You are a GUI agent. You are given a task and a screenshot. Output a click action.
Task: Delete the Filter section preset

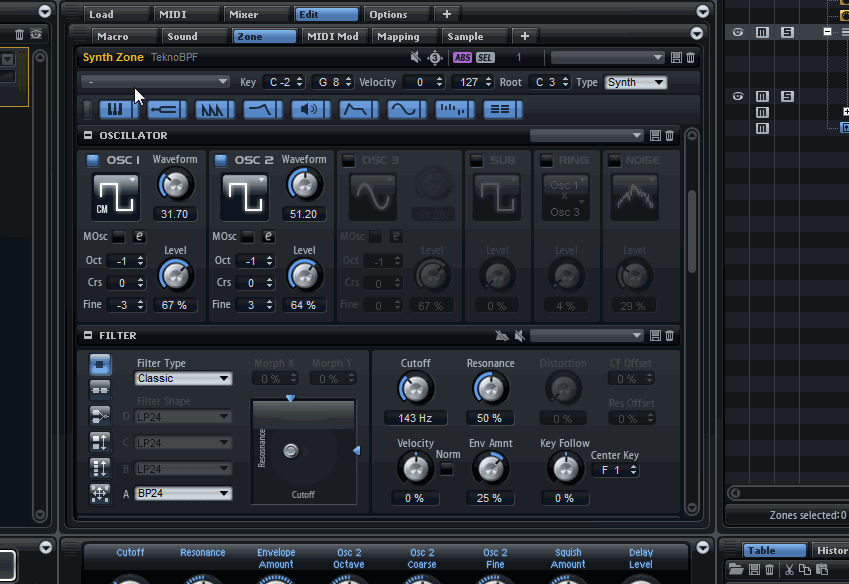[x=670, y=336]
